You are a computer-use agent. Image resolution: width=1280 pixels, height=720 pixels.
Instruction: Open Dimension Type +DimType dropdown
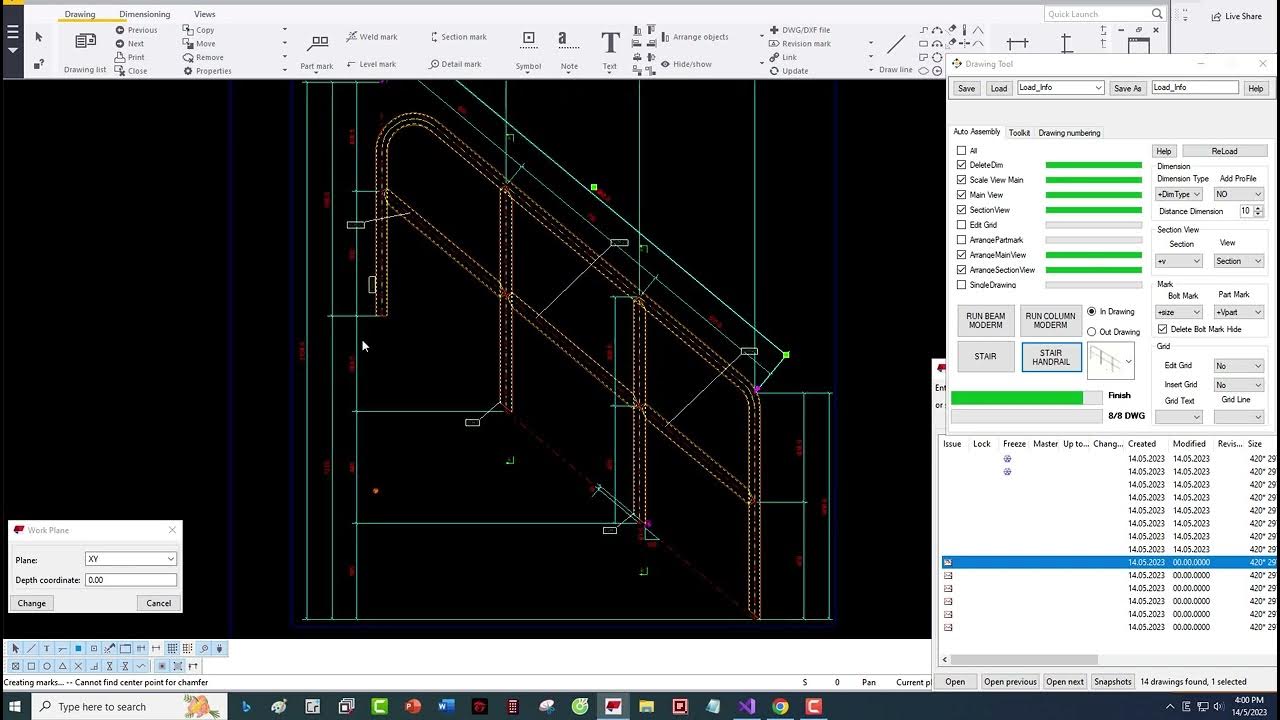[1179, 194]
